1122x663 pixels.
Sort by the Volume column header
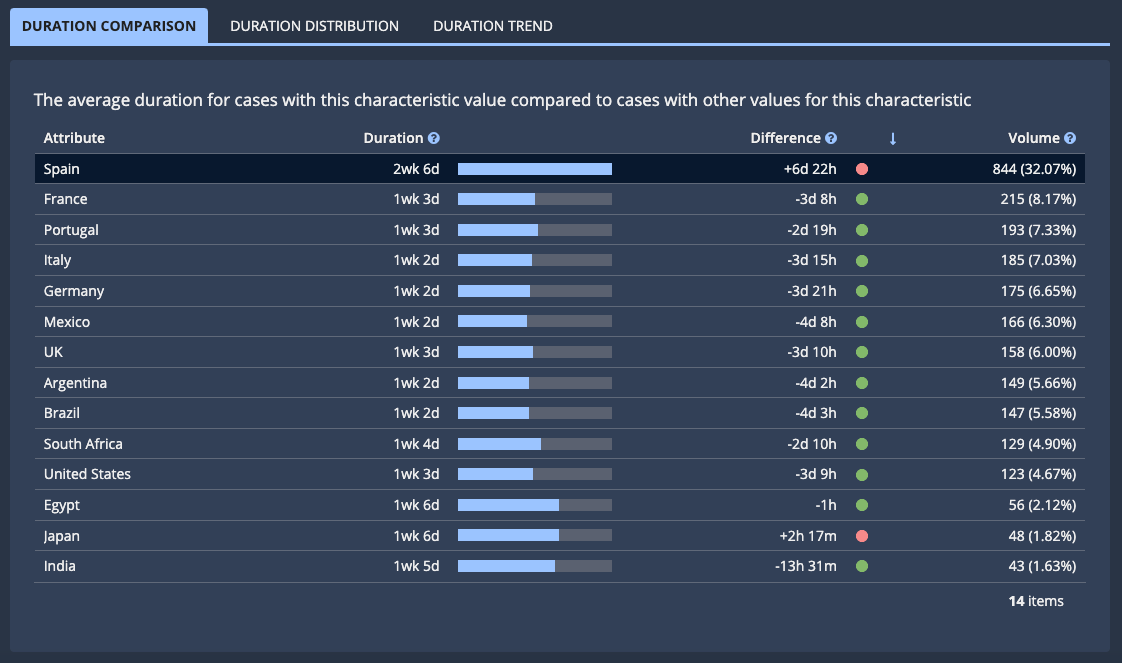click(x=1033, y=138)
